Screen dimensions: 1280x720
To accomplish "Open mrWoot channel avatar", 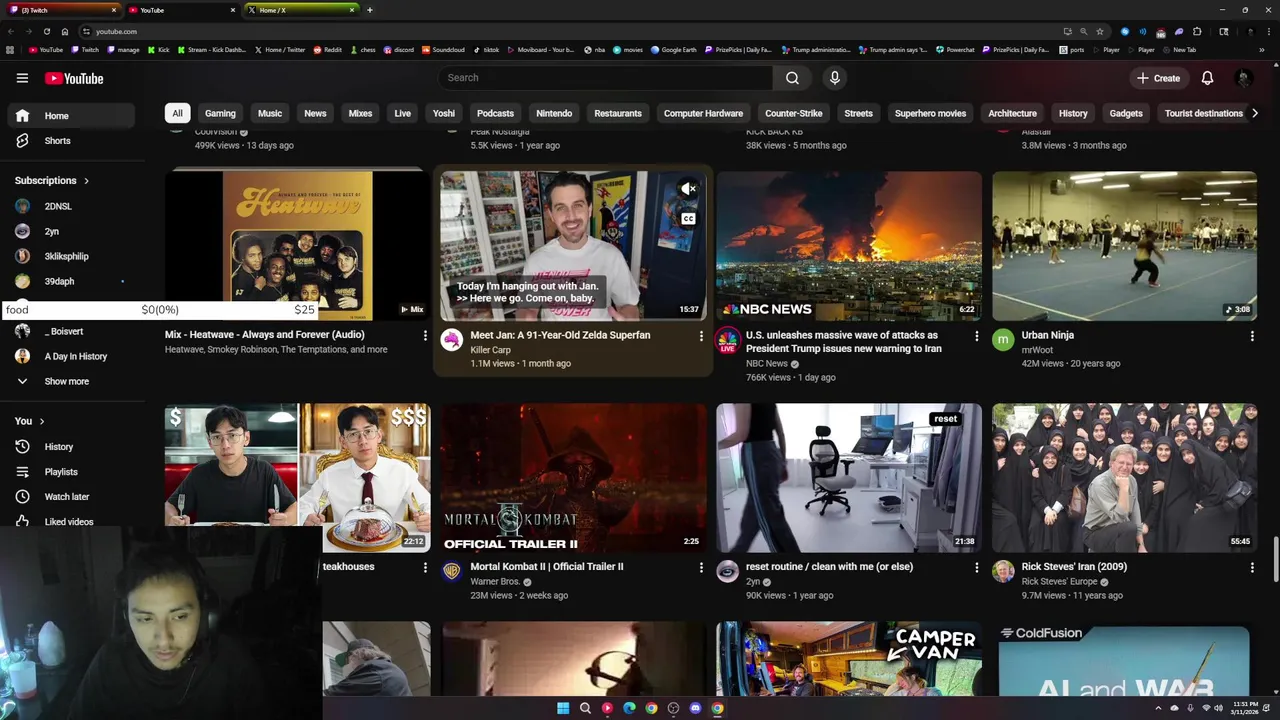I will 1003,340.
